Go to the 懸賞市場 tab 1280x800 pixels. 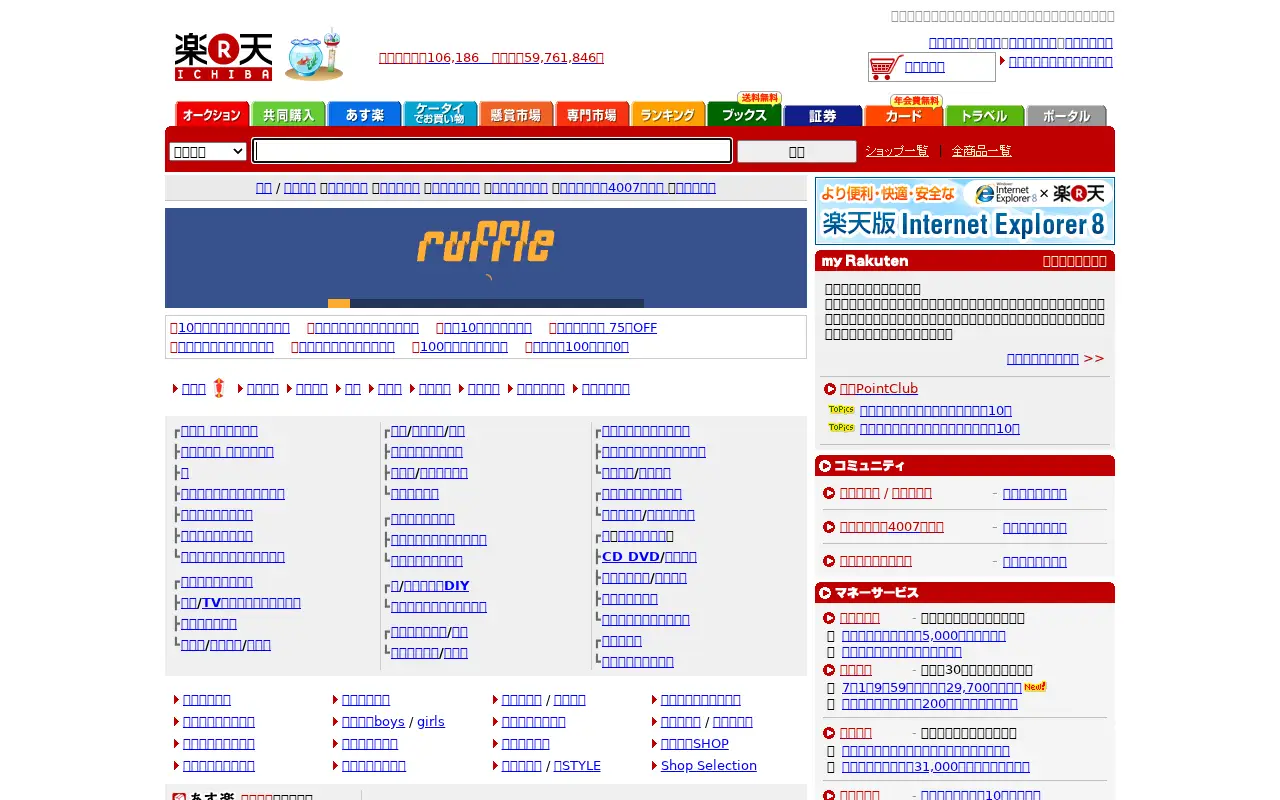pos(516,114)
